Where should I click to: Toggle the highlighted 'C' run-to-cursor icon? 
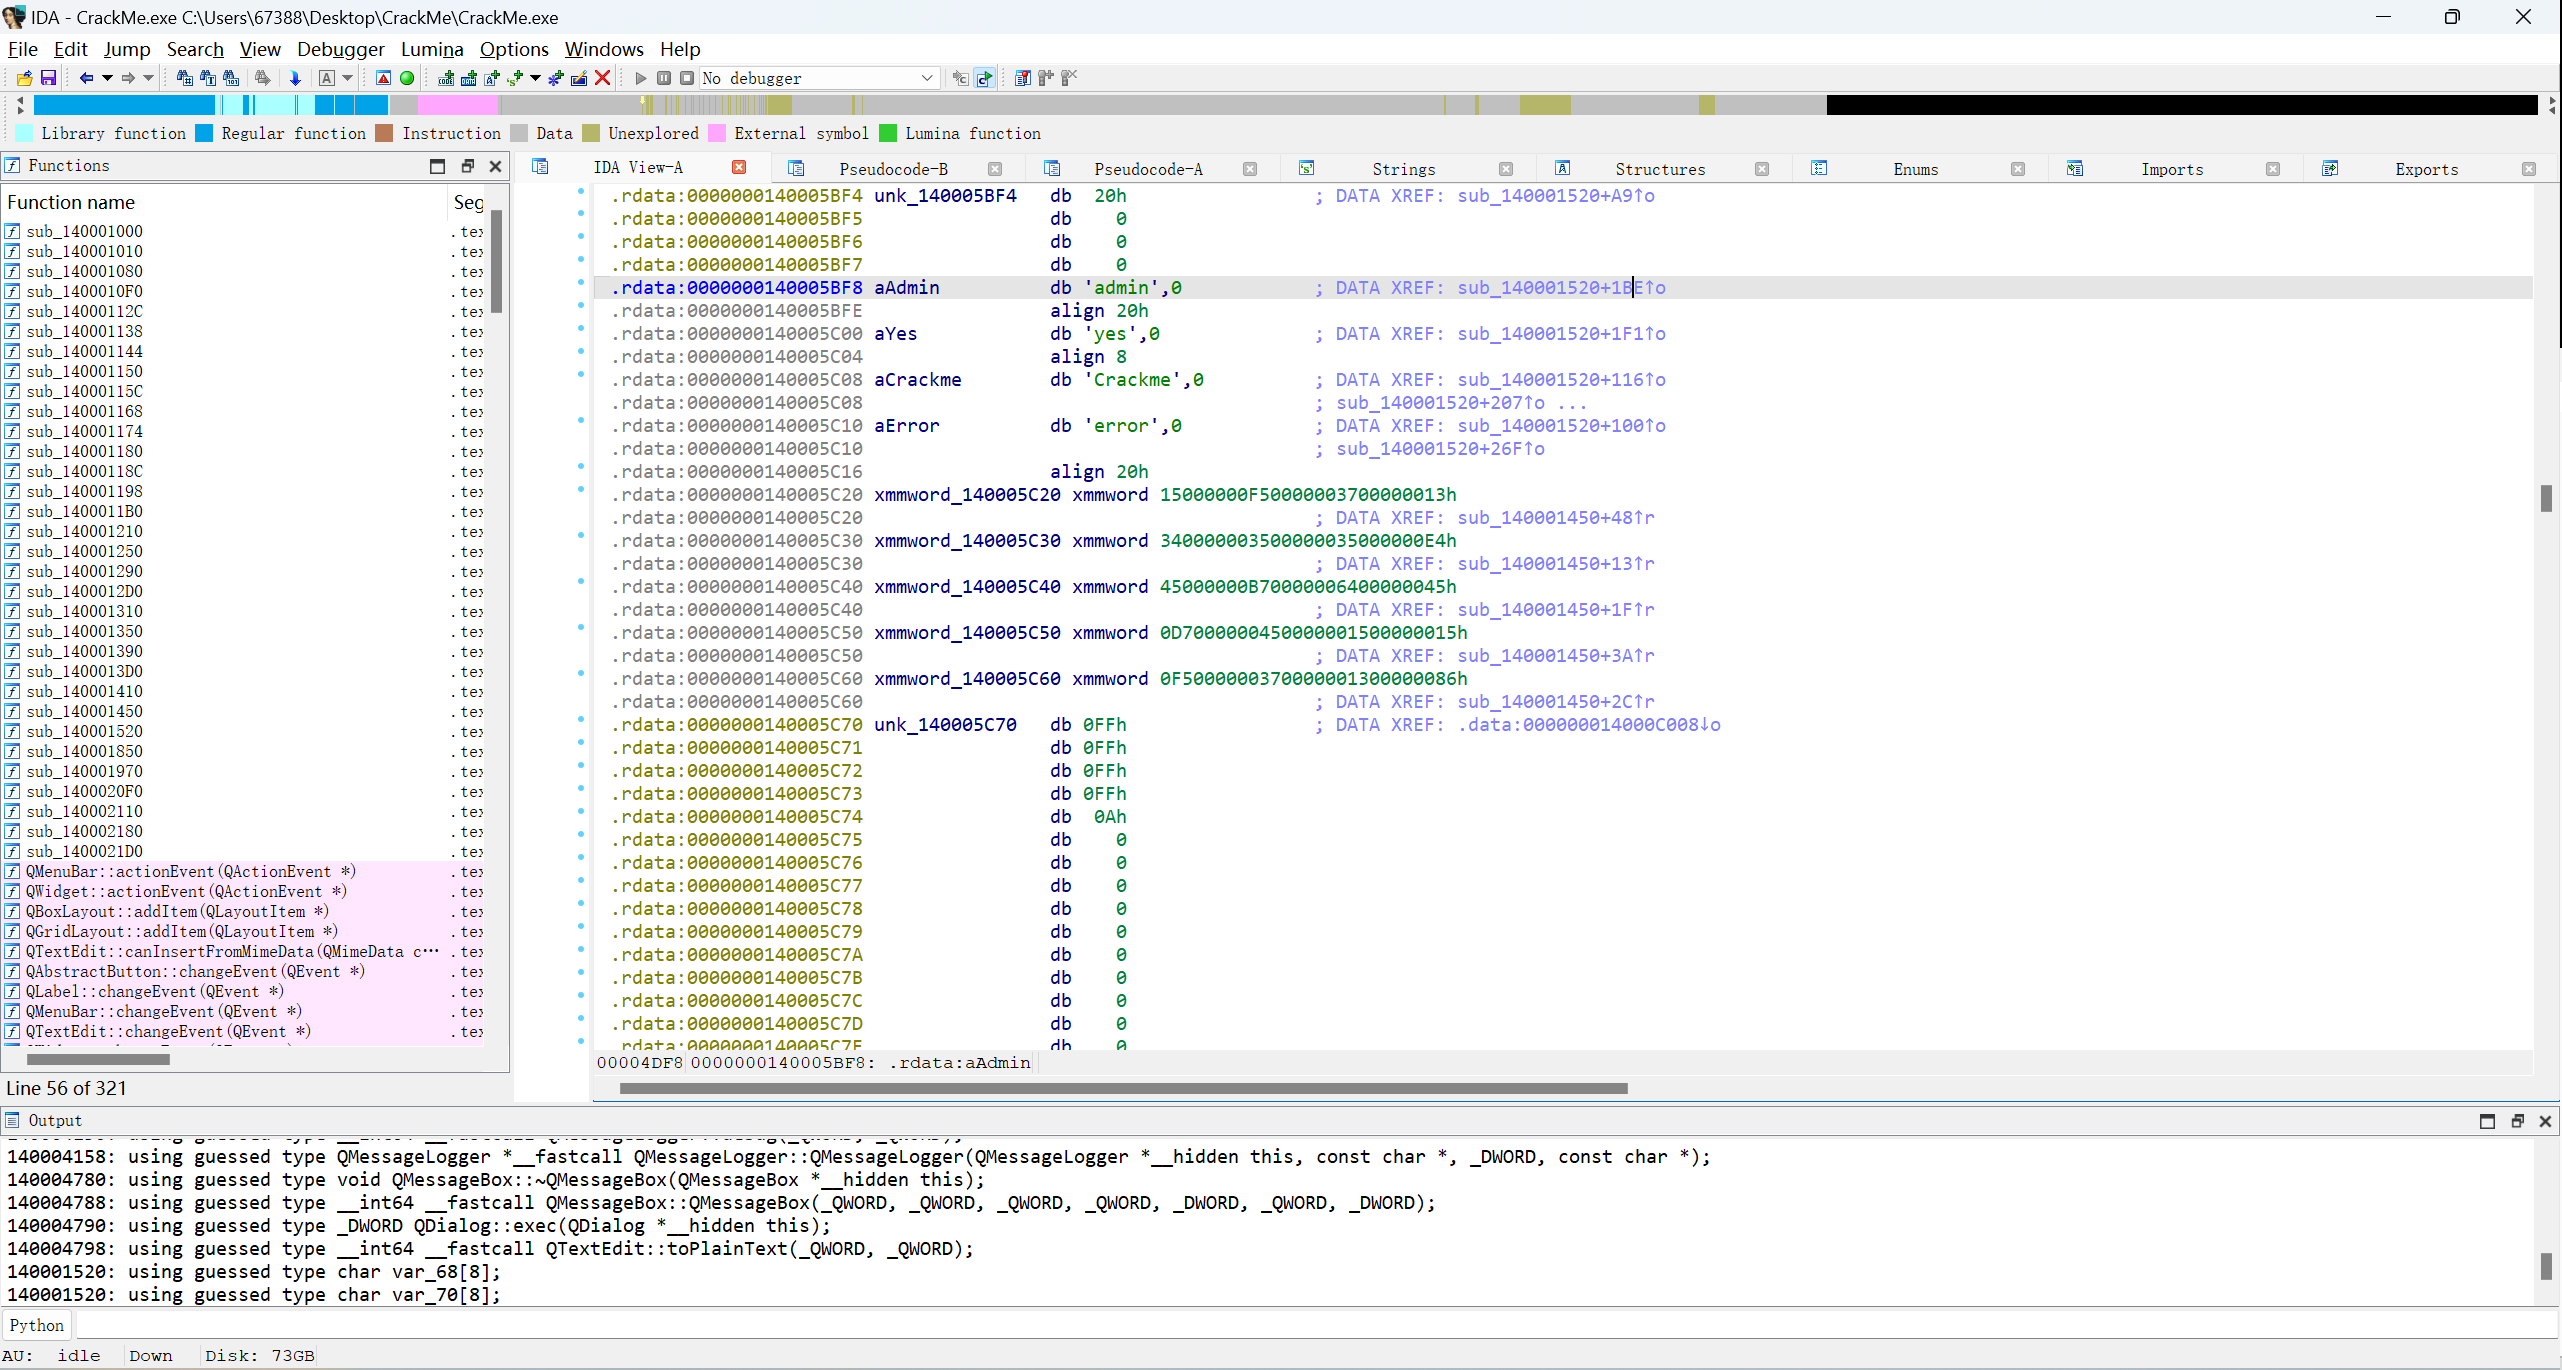(984, 78)
